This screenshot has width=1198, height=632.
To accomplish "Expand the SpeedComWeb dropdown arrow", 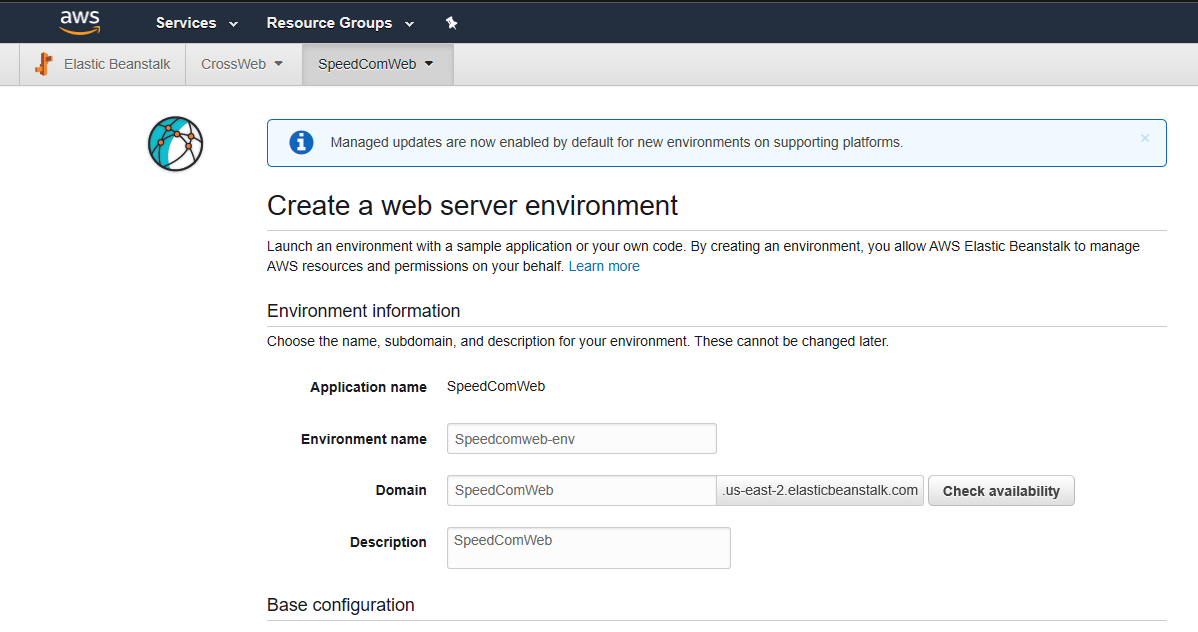I will 429,64.
